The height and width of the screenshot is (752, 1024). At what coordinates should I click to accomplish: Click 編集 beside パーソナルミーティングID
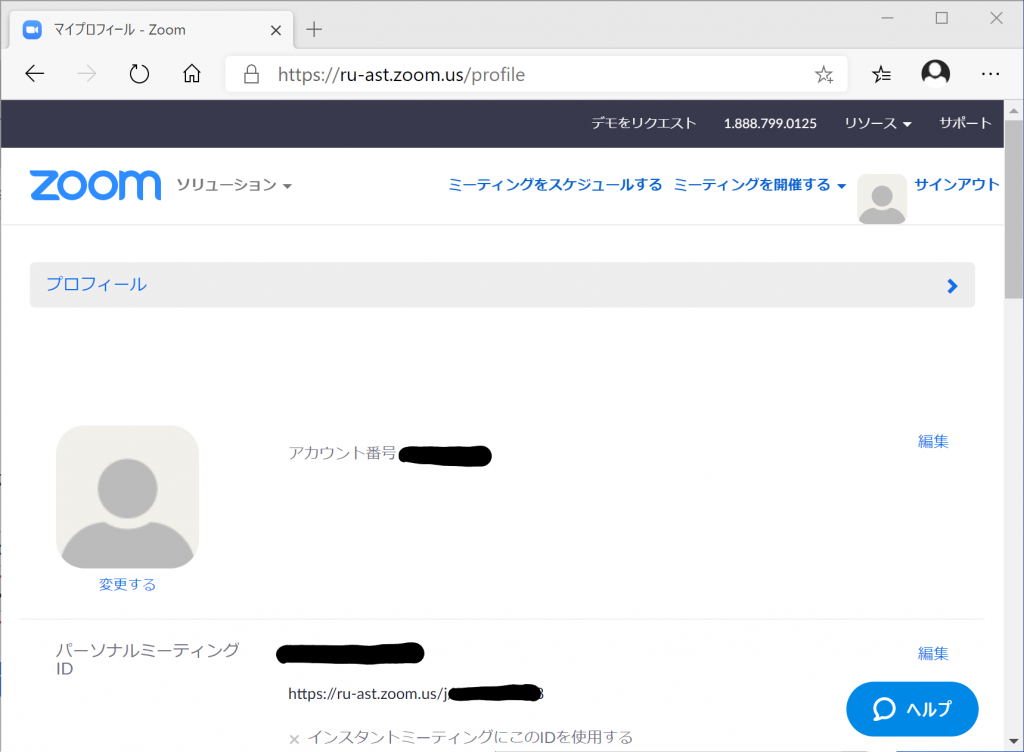[933, 653]
